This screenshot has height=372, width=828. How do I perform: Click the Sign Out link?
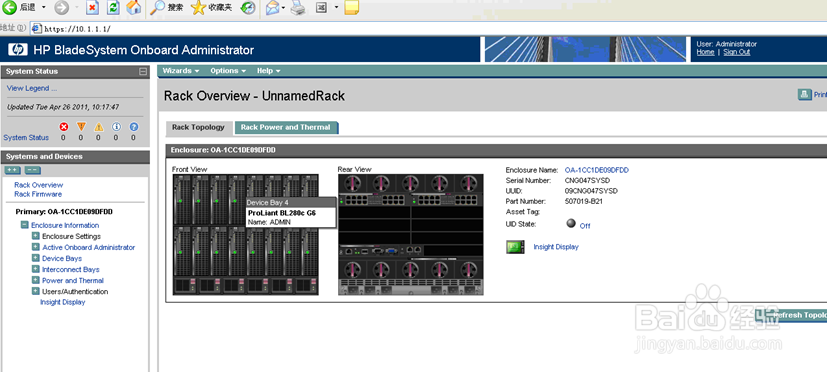(x=737, y=52)
